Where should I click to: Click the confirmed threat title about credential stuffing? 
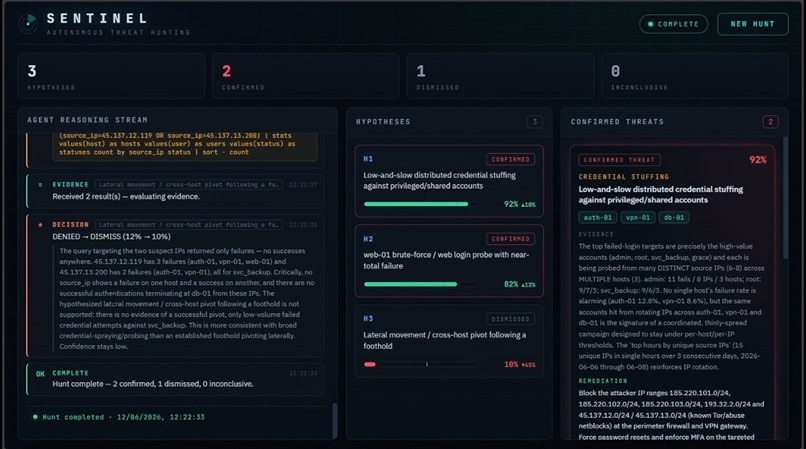(661, 194)
